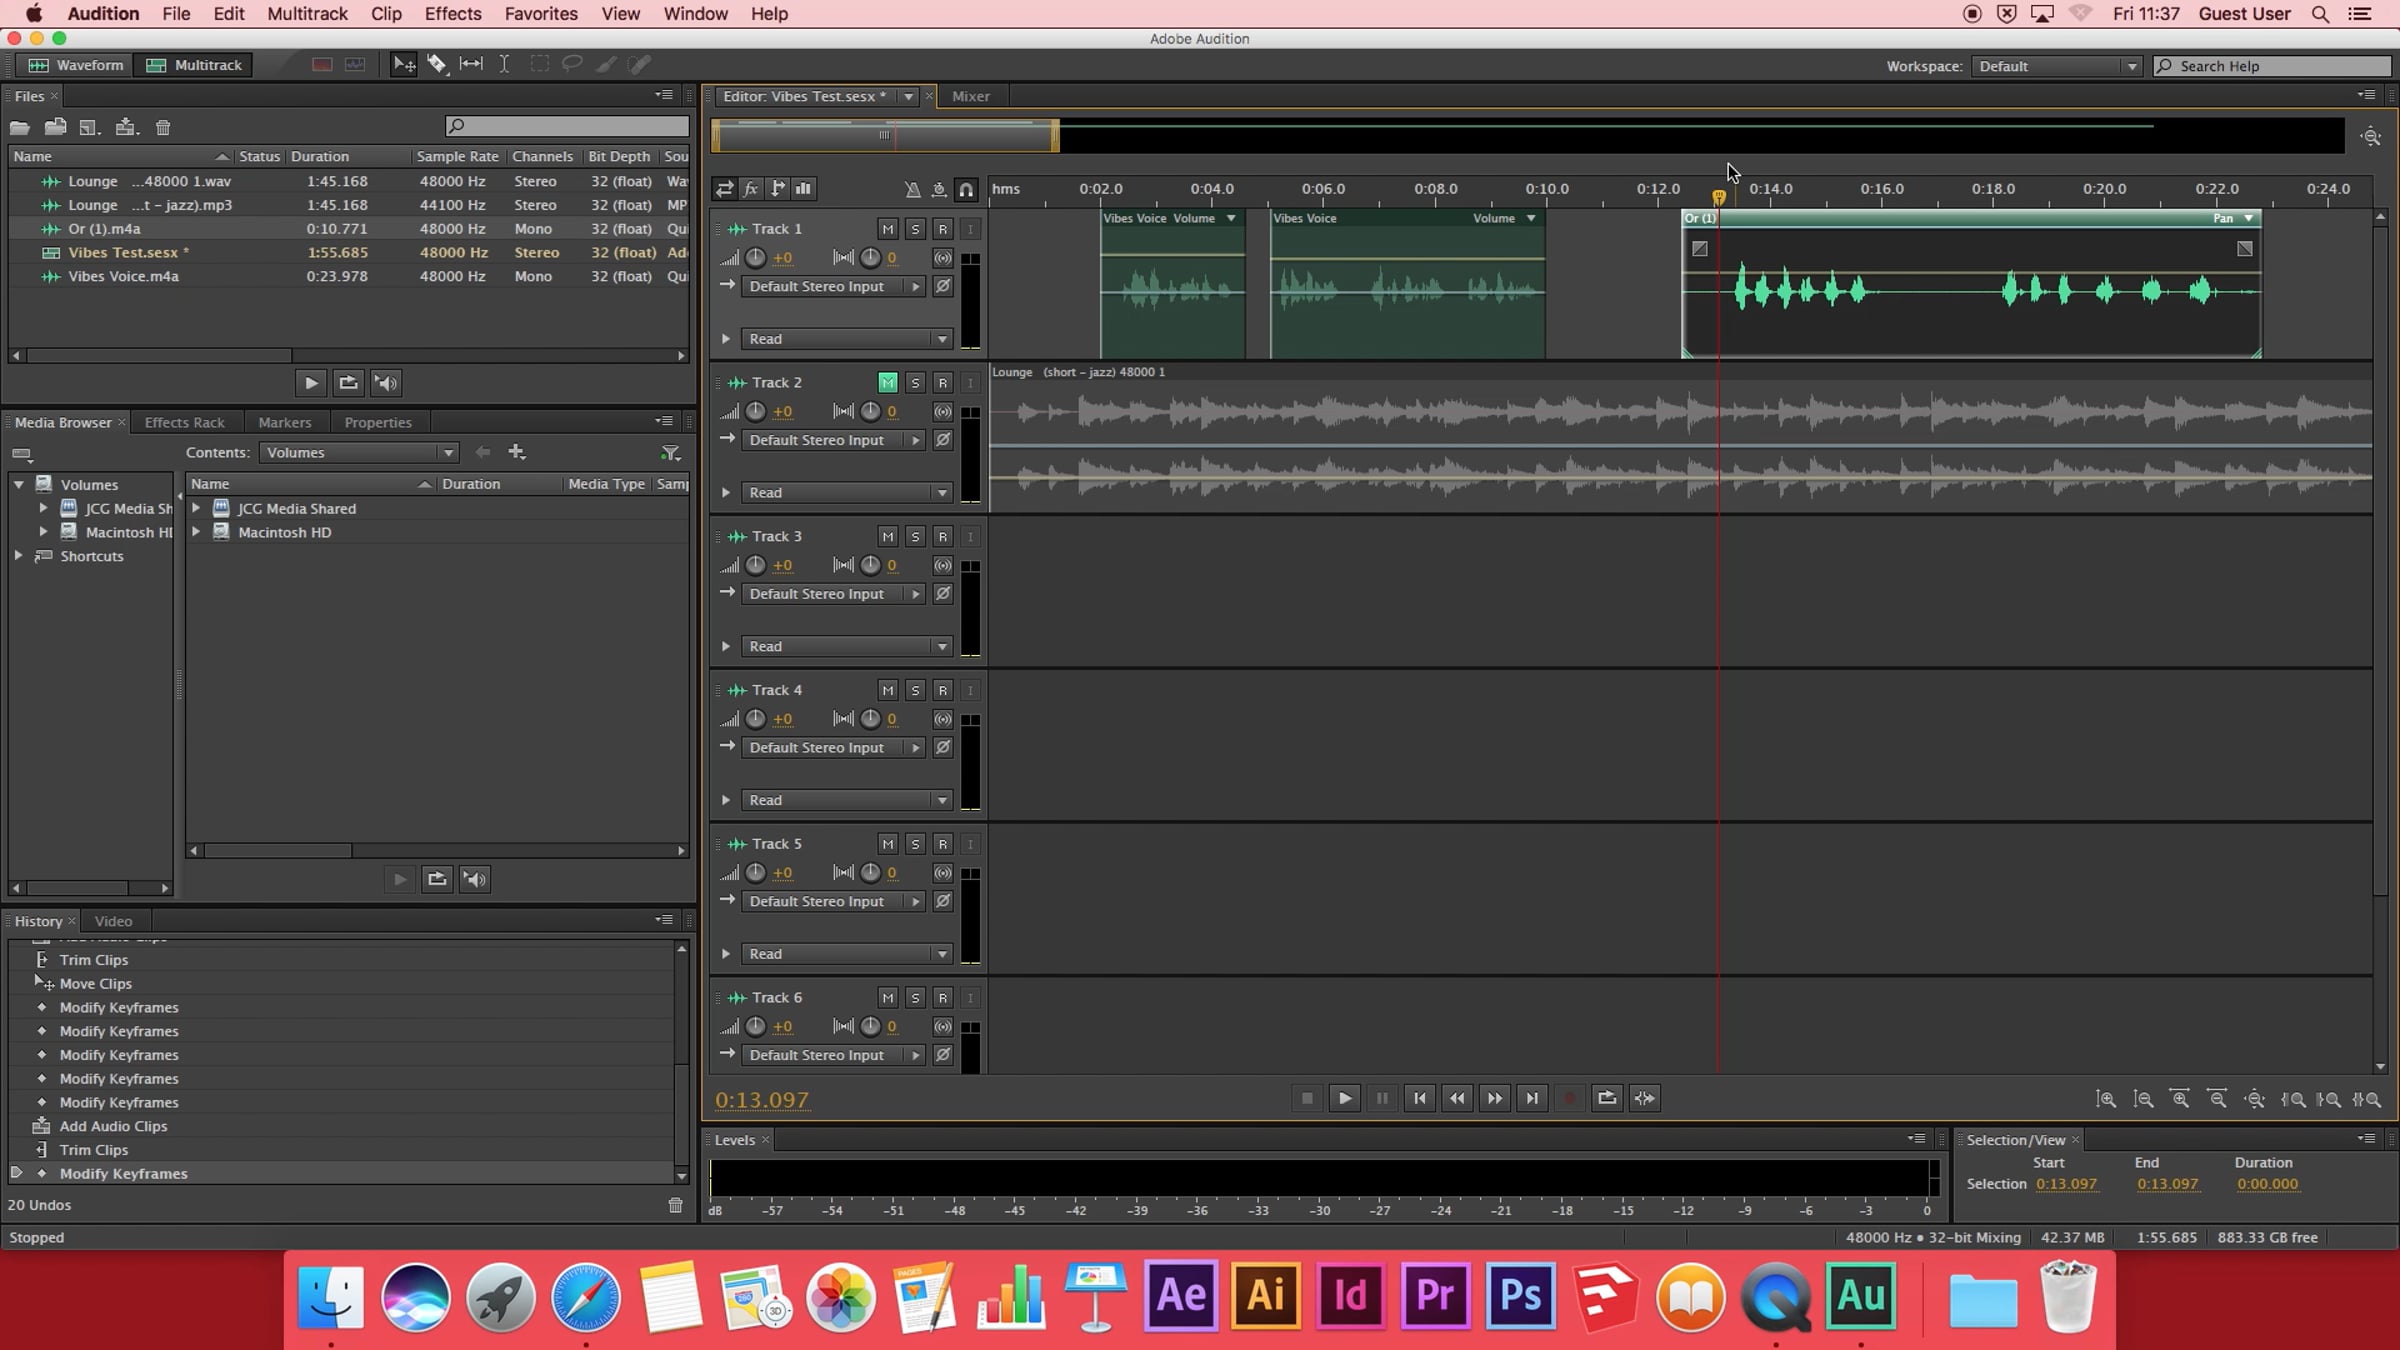This screenshot has width=2400, height=1350.
Task: Switch to the Effects Rack tab
Action: pos(184,422)
